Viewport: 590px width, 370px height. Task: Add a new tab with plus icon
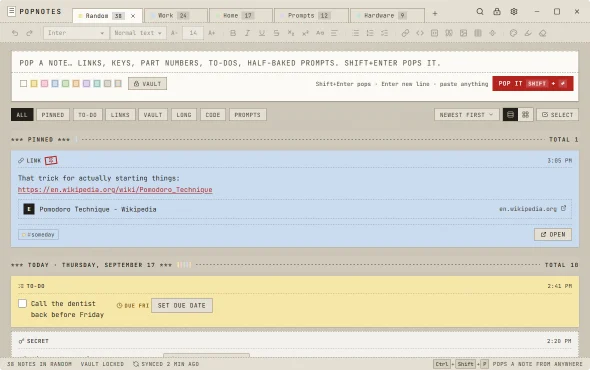click(435, 14)
